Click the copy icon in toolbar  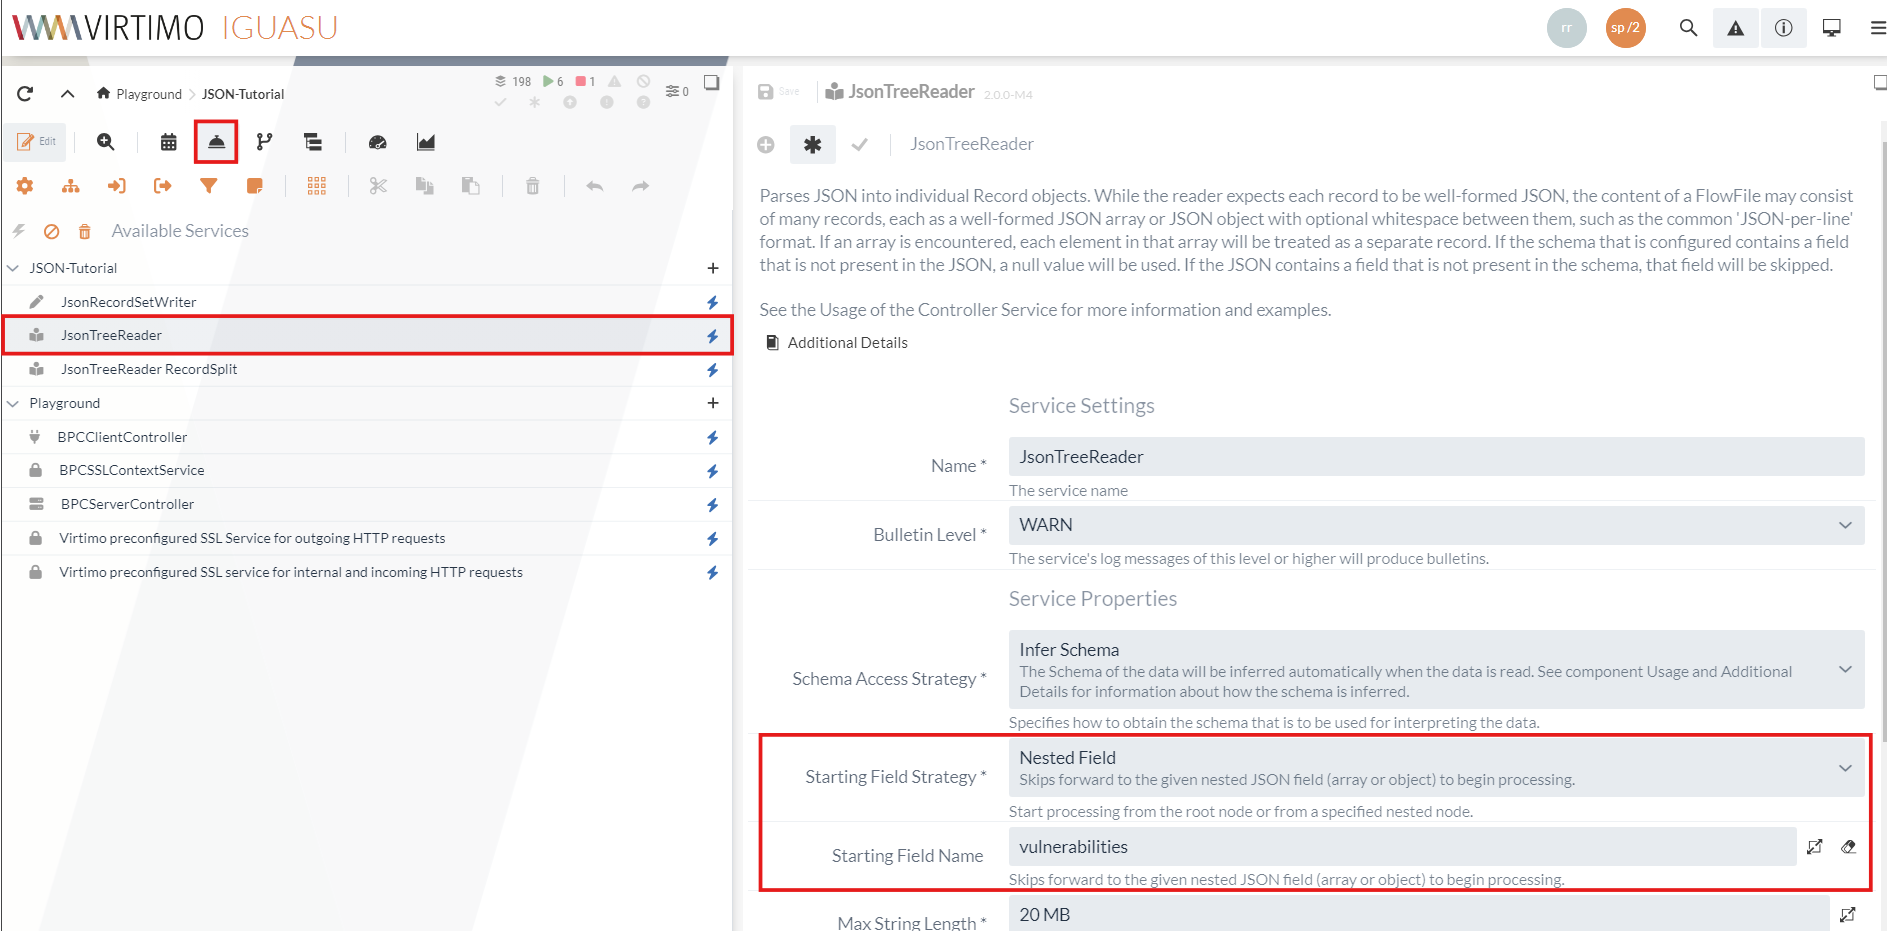(x=425, y=186)
